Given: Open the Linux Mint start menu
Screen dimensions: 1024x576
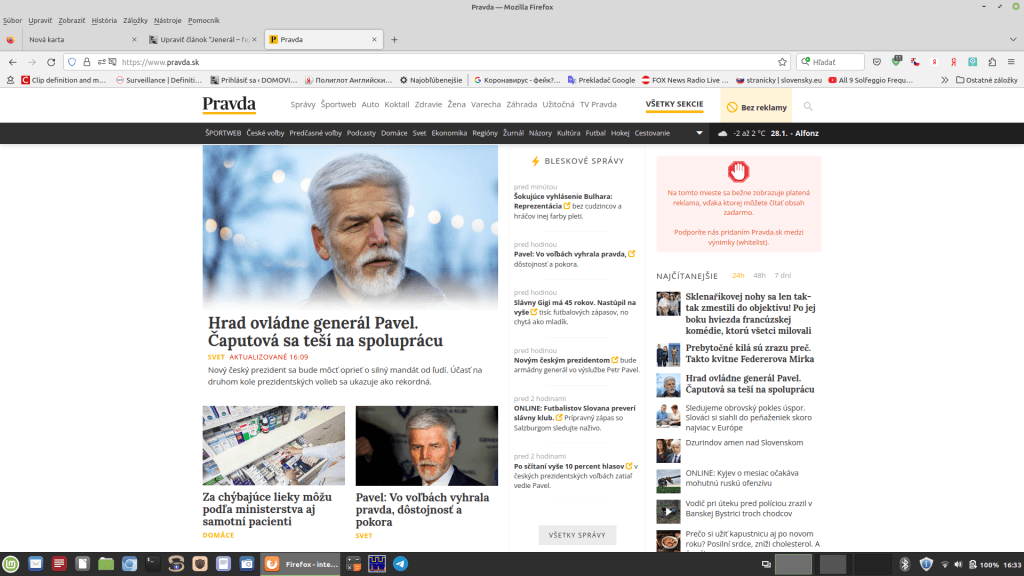Looking at the screenshot, I should (11, 564).
